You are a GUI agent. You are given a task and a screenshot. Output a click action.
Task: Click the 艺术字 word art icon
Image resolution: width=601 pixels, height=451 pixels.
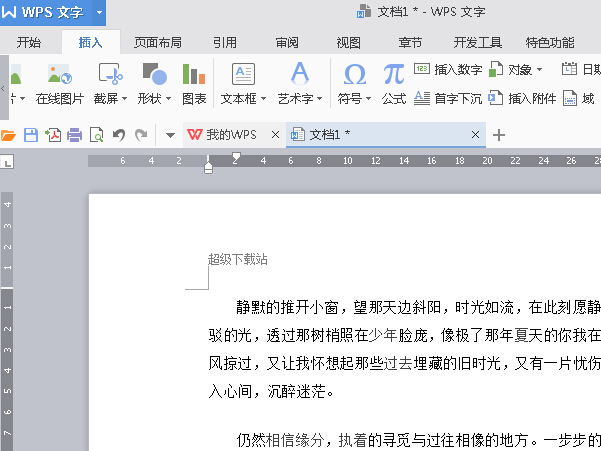coord(300,73)
